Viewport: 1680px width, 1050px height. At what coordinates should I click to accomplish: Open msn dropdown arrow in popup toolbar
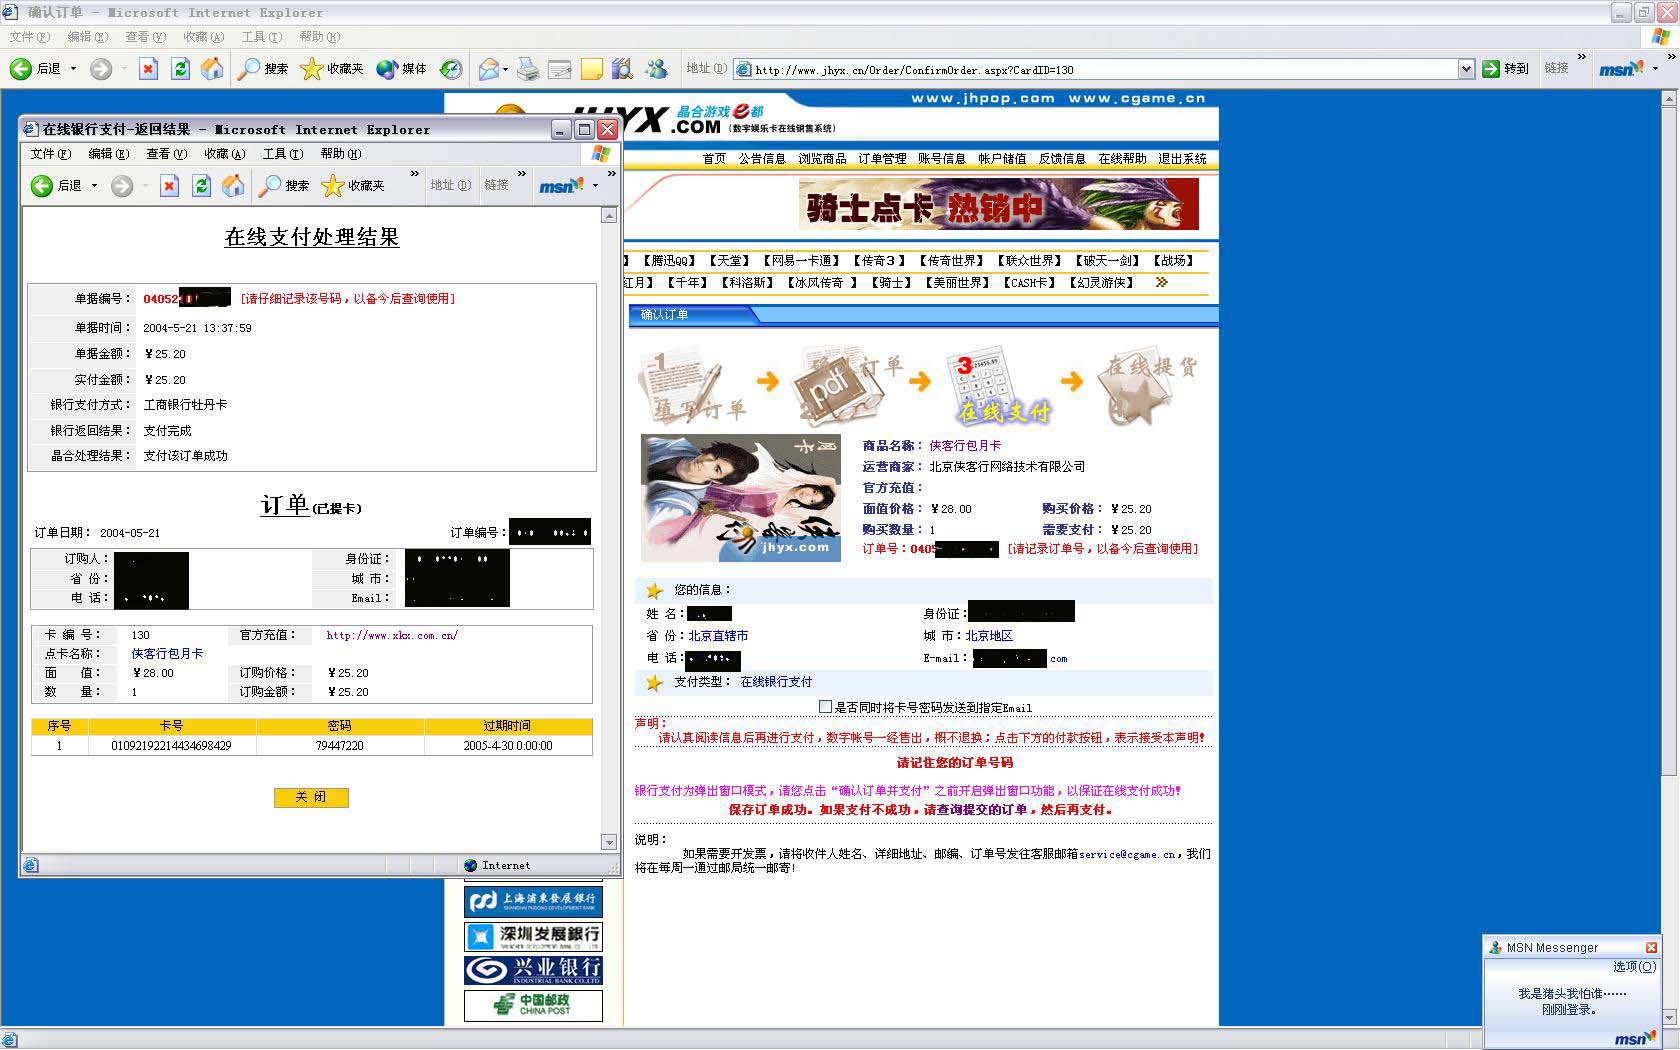pos(596,185)
